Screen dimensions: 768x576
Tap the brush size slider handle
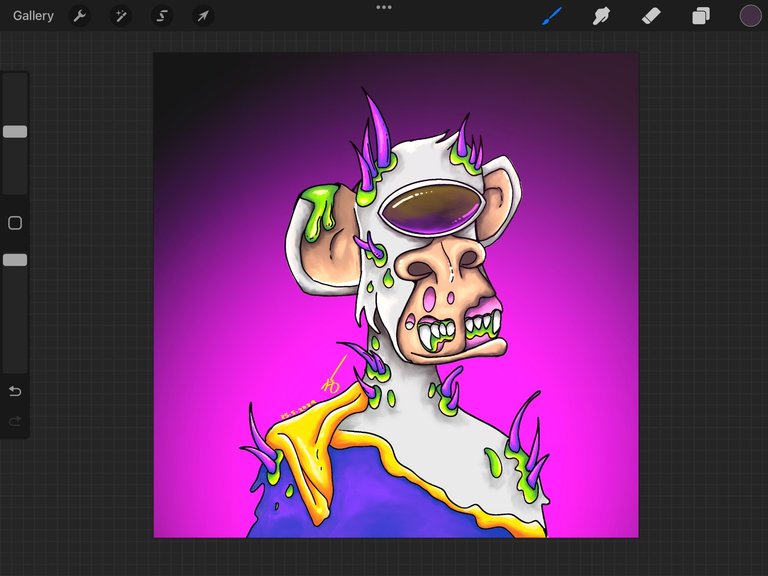click(x=15, y=131)
